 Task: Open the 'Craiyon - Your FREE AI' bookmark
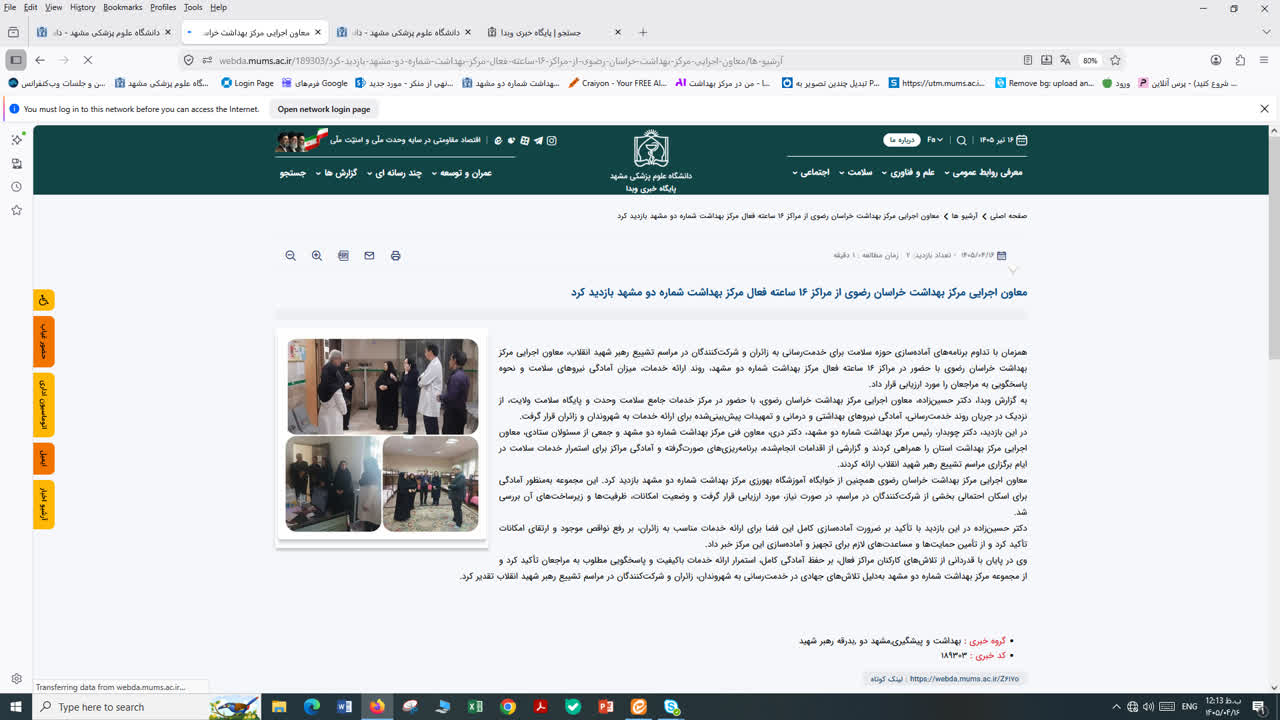(617, 84)
